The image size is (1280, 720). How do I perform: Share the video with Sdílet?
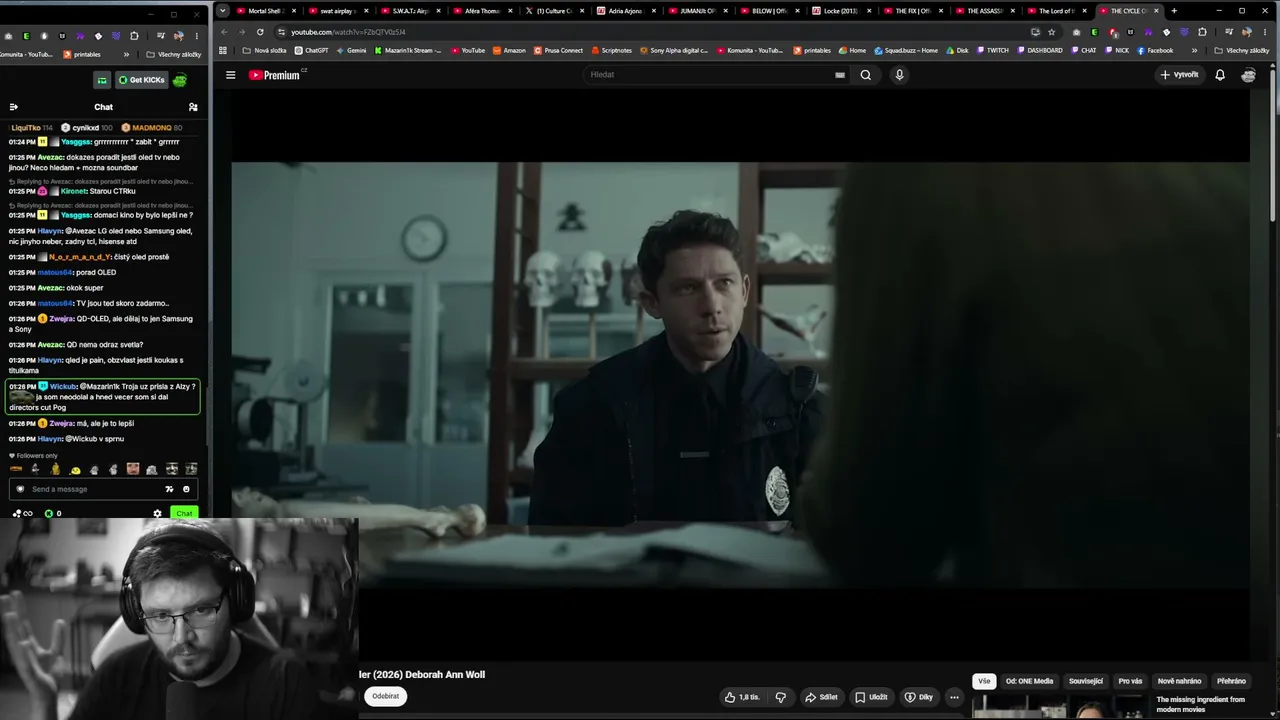click(821, 697)
